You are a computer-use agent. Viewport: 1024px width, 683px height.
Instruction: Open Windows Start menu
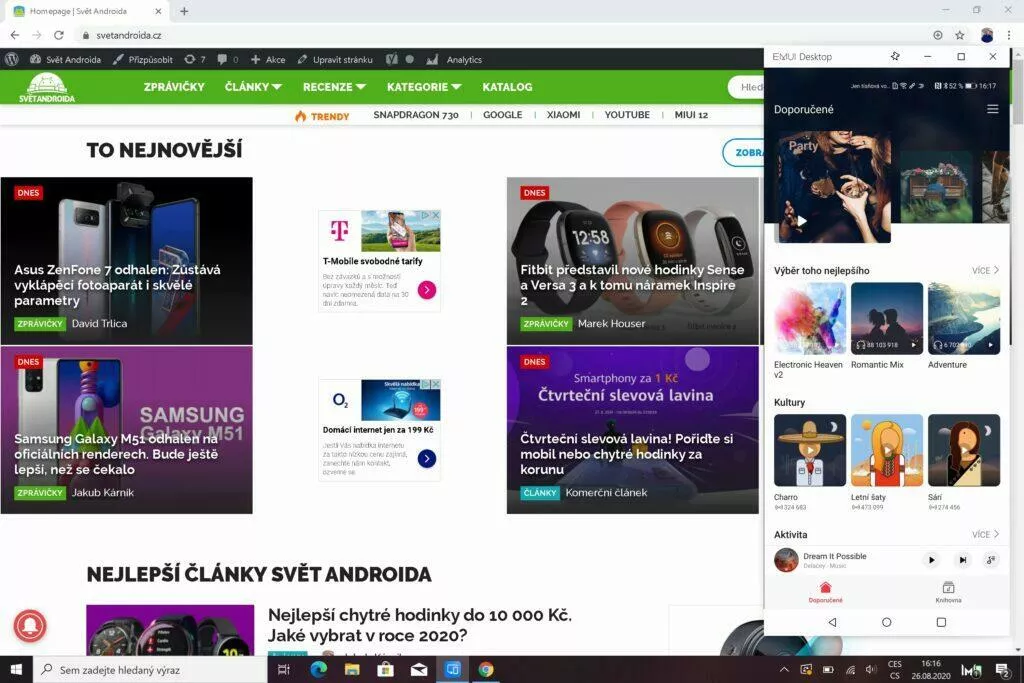[x=16, y=669]
